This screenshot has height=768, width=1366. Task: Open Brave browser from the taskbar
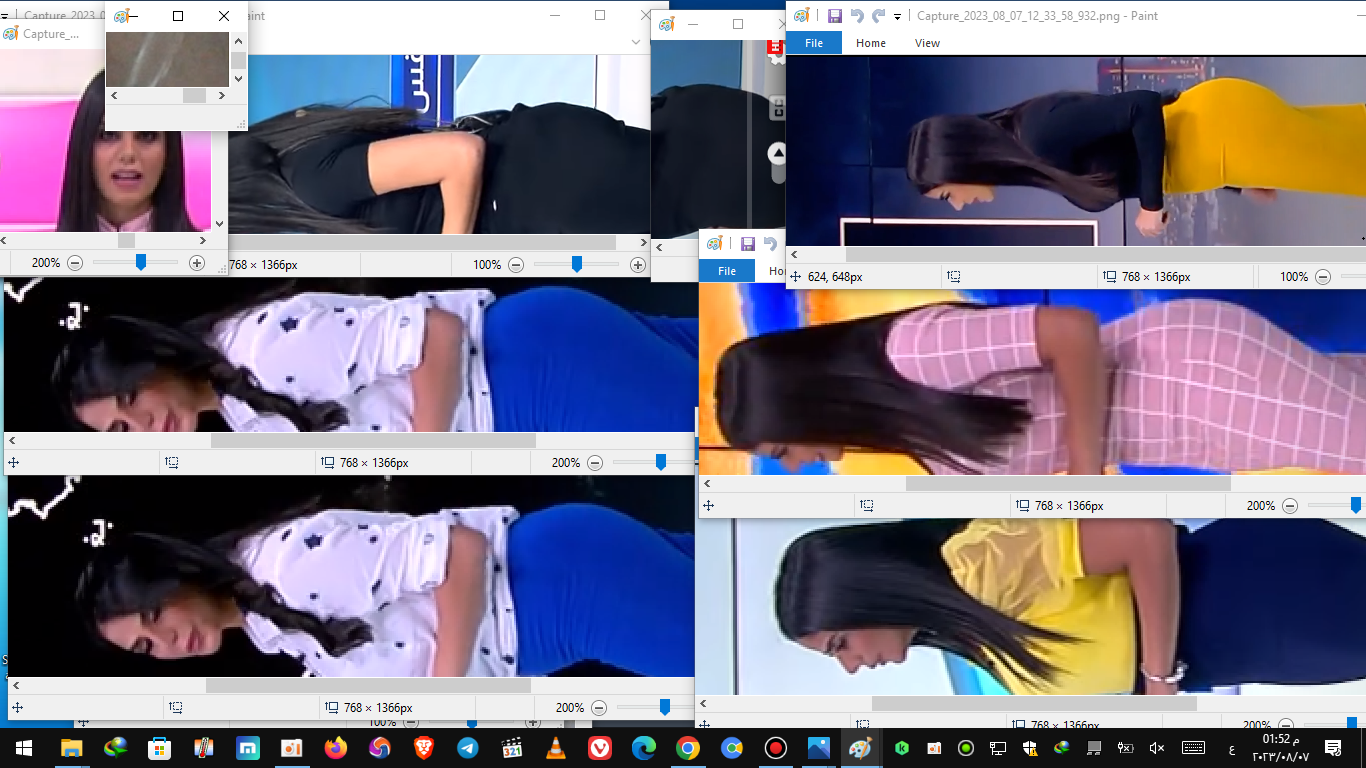click(x=423, y=748)
